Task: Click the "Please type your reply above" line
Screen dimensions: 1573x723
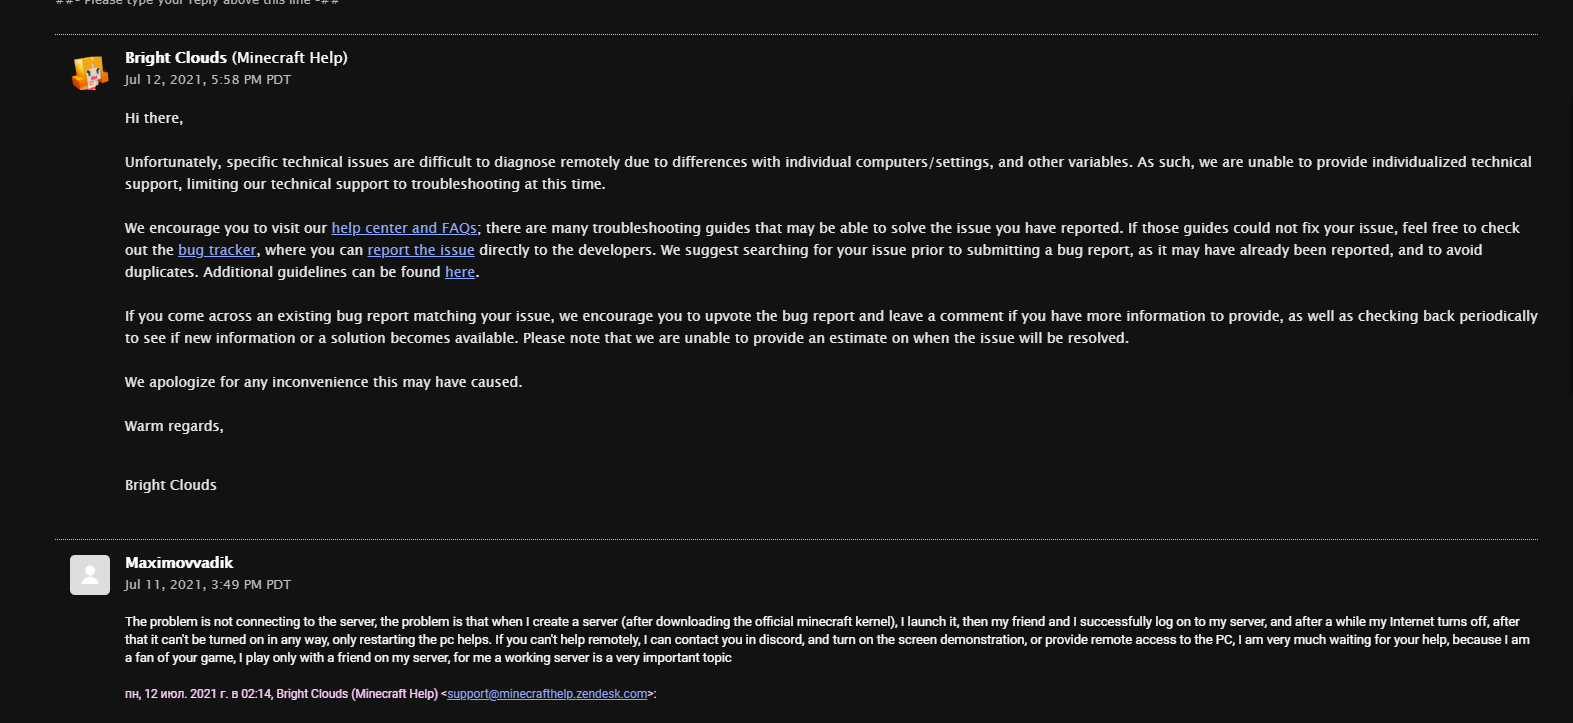Action: tap(197, 3)
